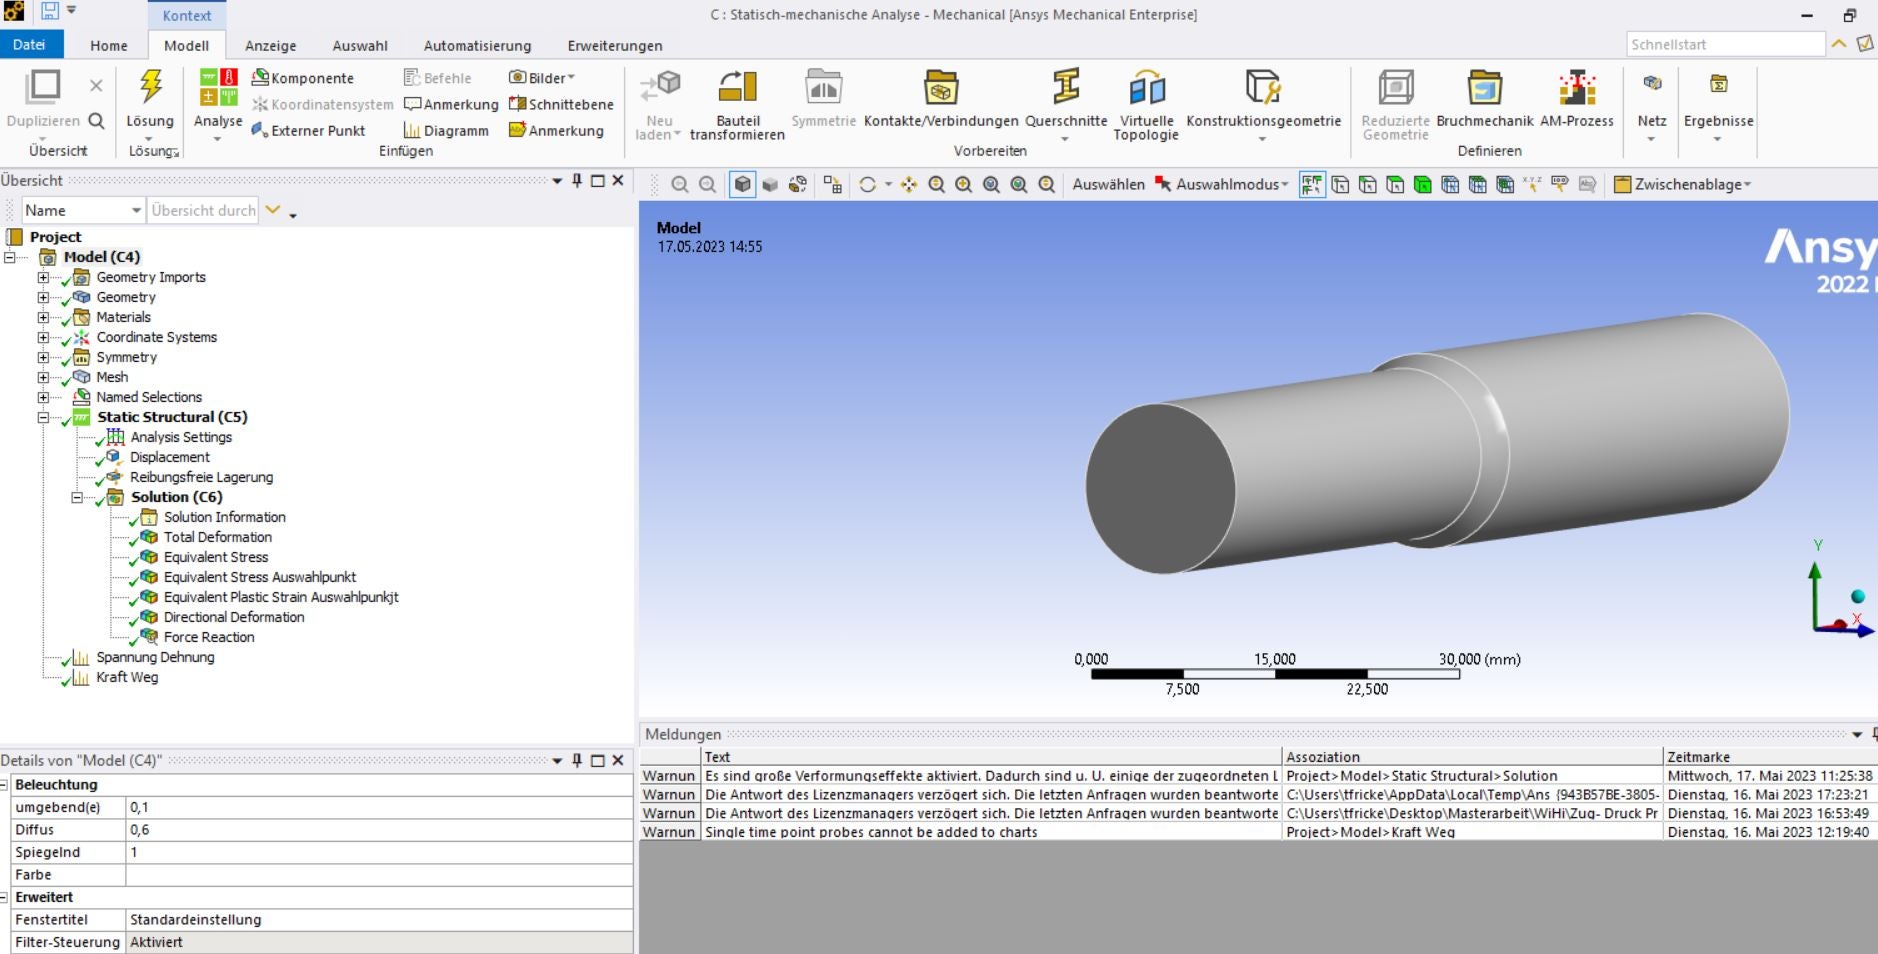Image resolution: width=1878 pixels, height=954 pixels.
Task: Switch to the Home ribbon tab
Action: [109, 45]
